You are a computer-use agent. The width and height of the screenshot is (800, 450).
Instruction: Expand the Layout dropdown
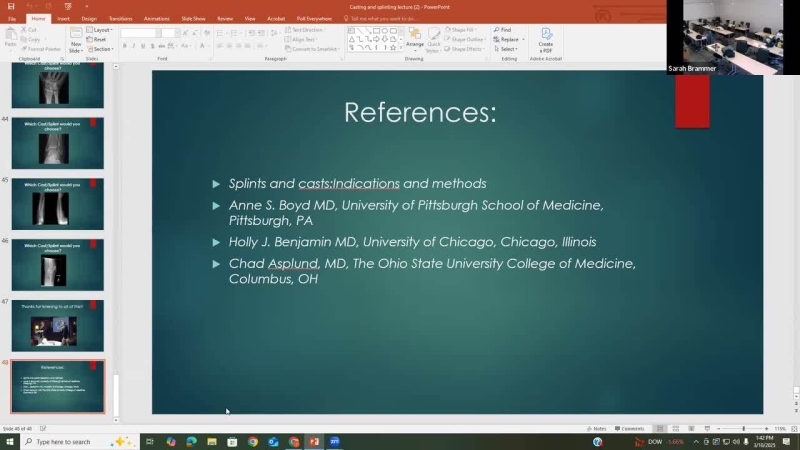tap(101, 30)
